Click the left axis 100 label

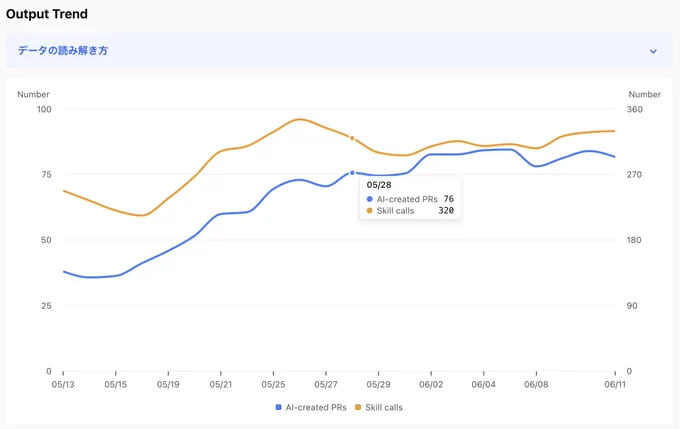coord(44,109)
